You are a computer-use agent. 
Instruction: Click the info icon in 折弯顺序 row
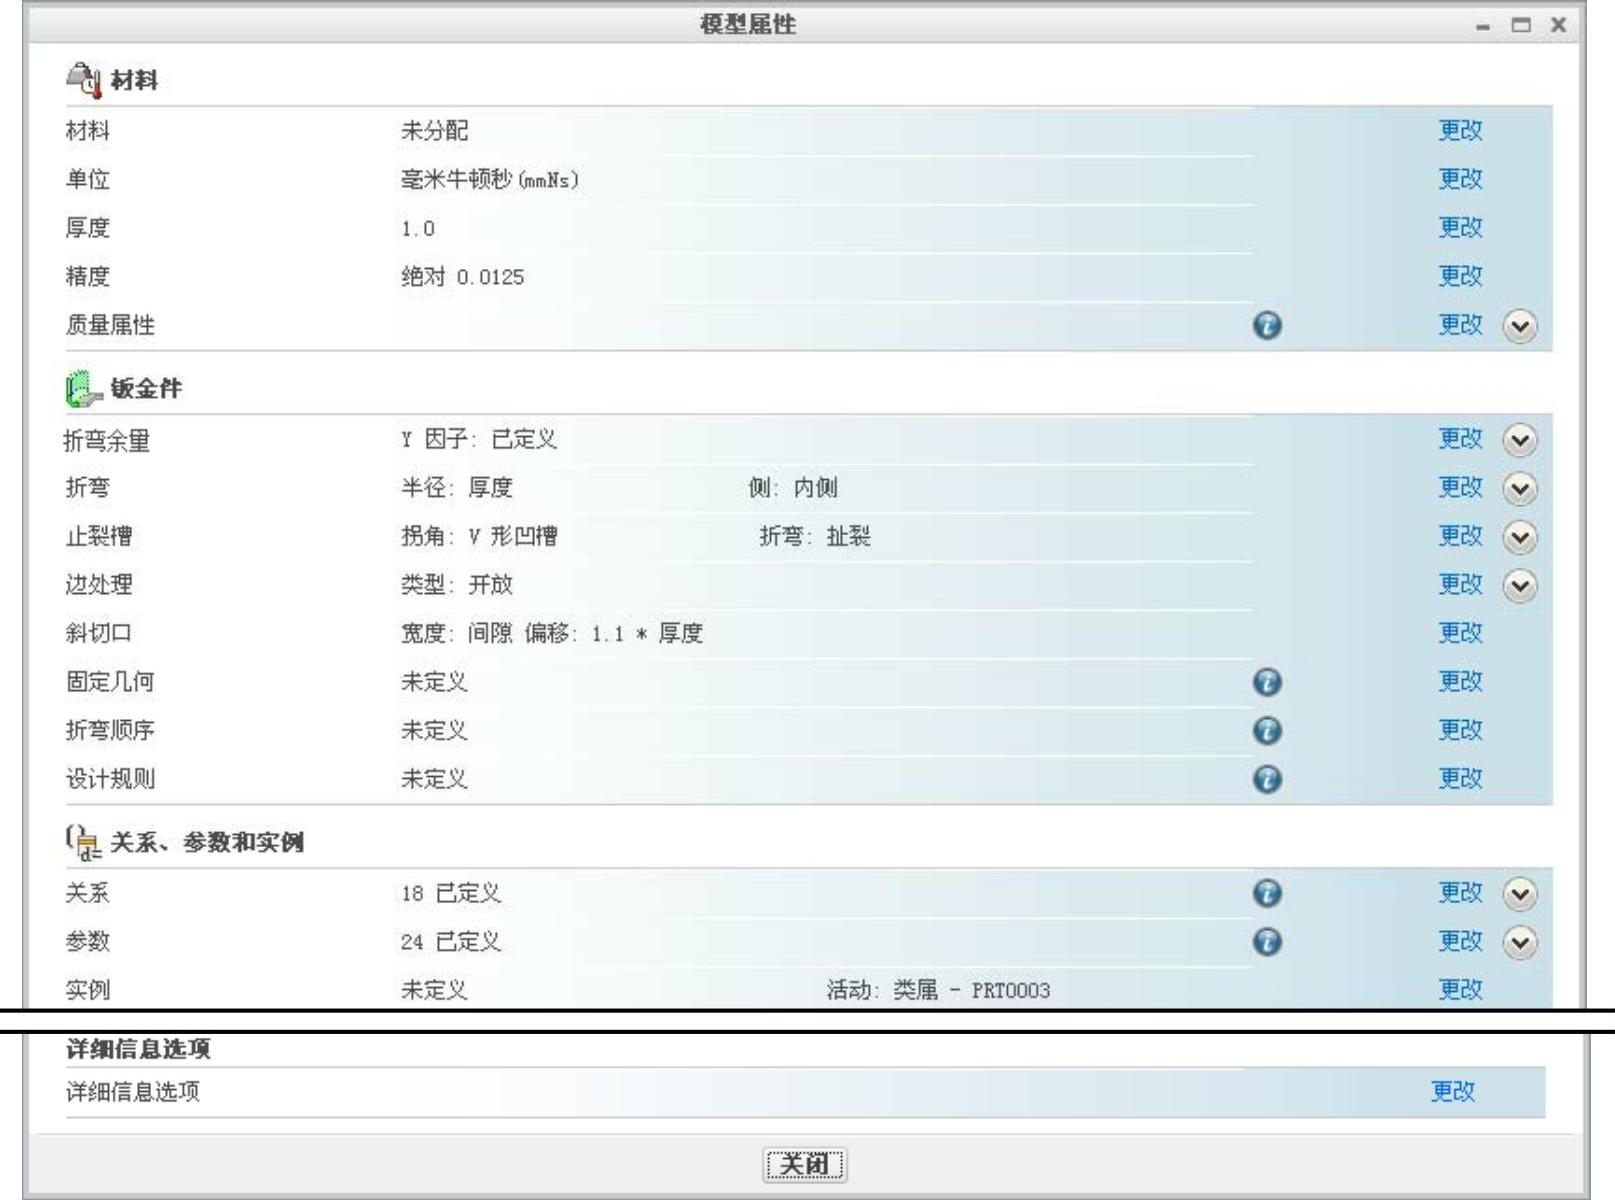click(1267, 731)
